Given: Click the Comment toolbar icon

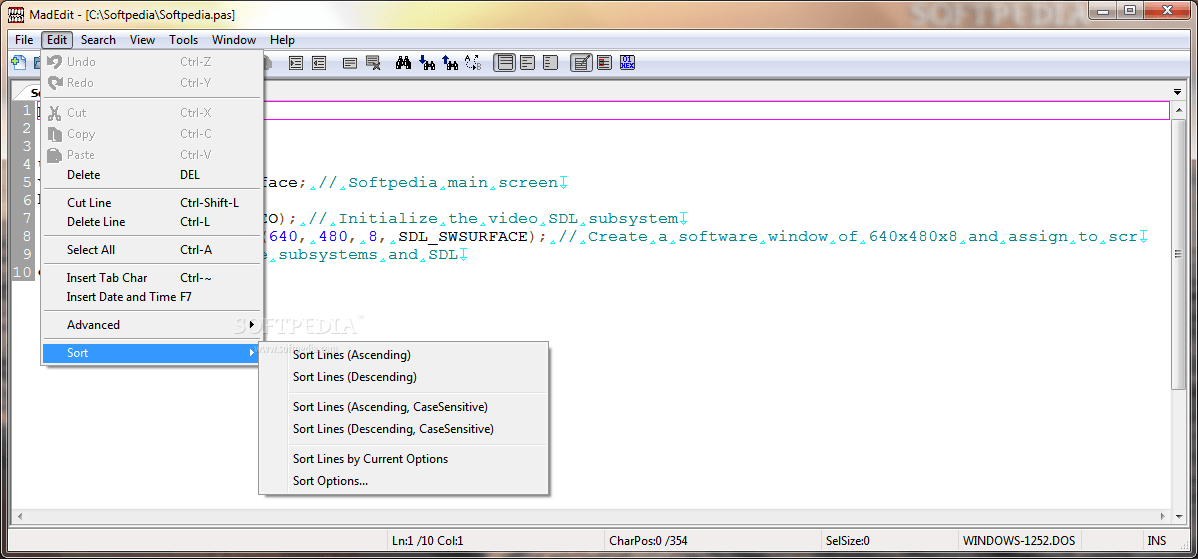Looking at the screenshot, I should (x=350, y=63).
